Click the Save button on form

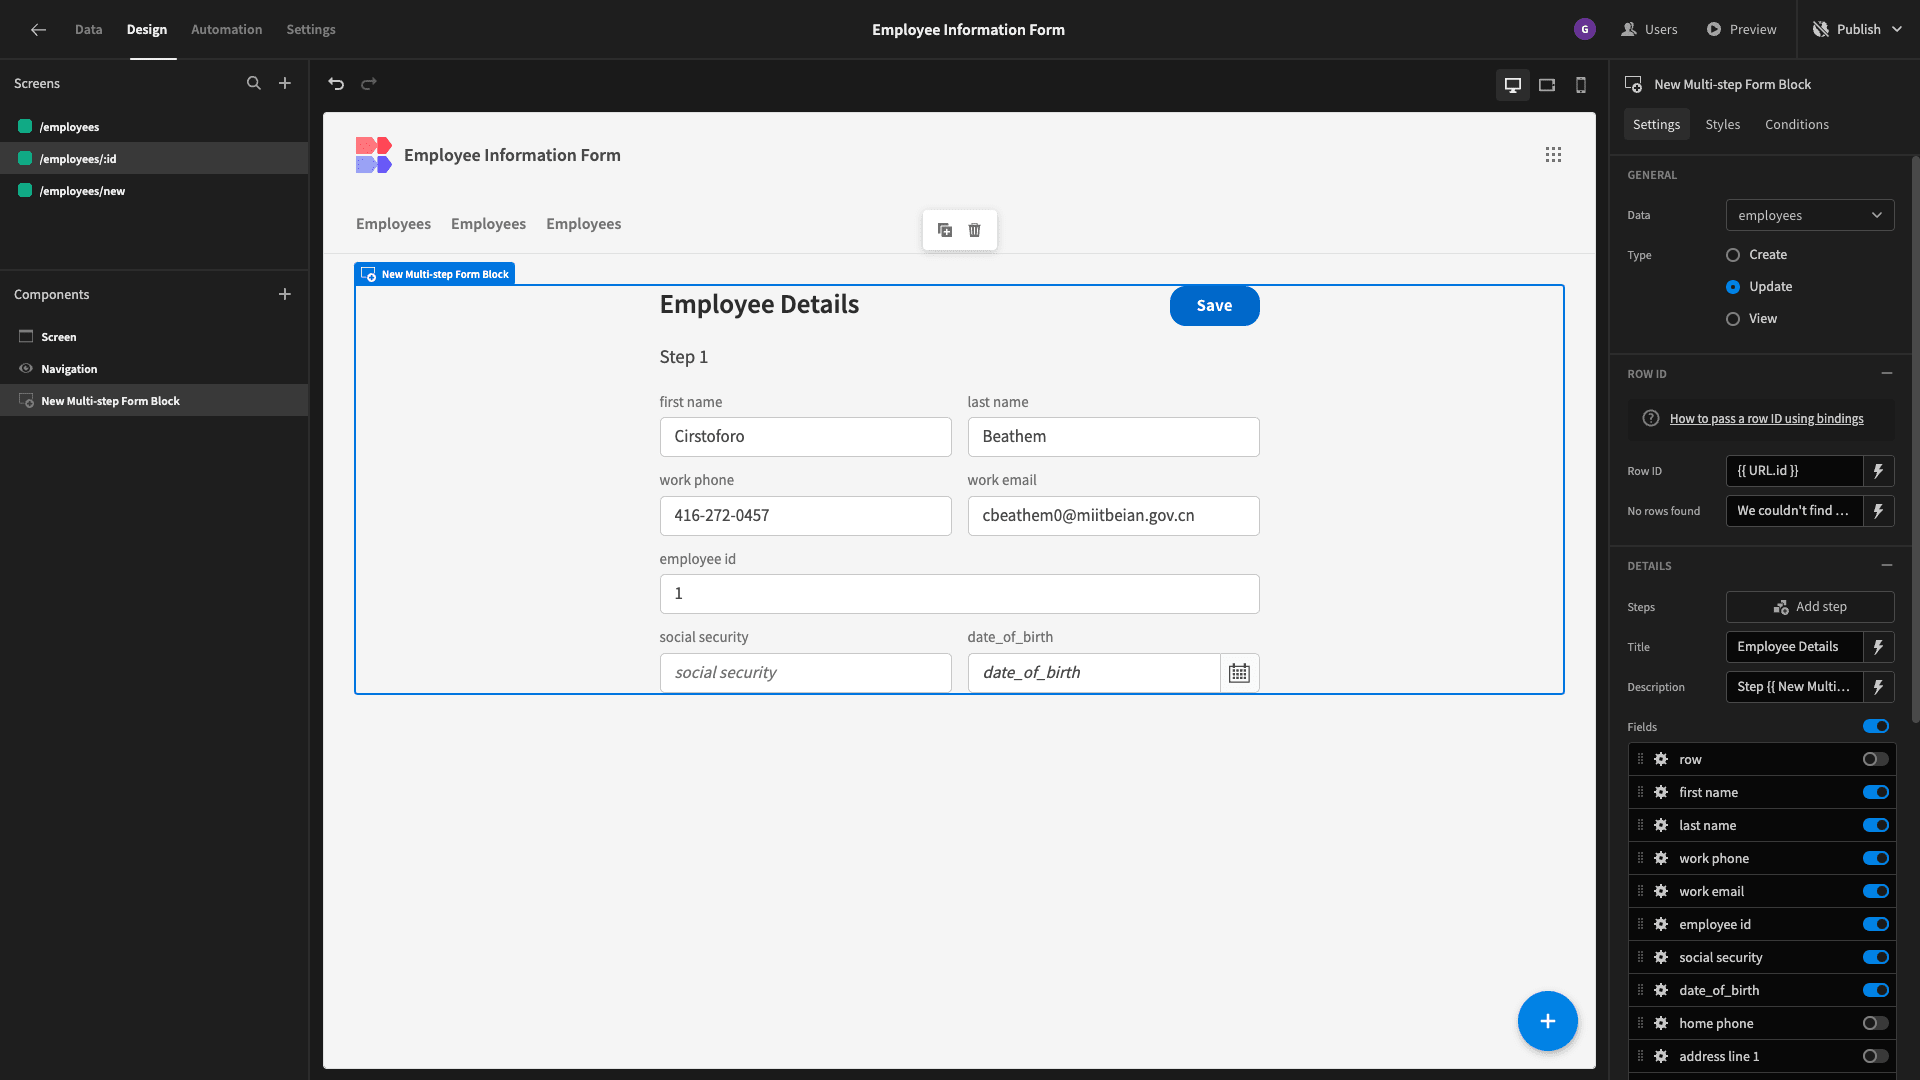(1215, 306)
